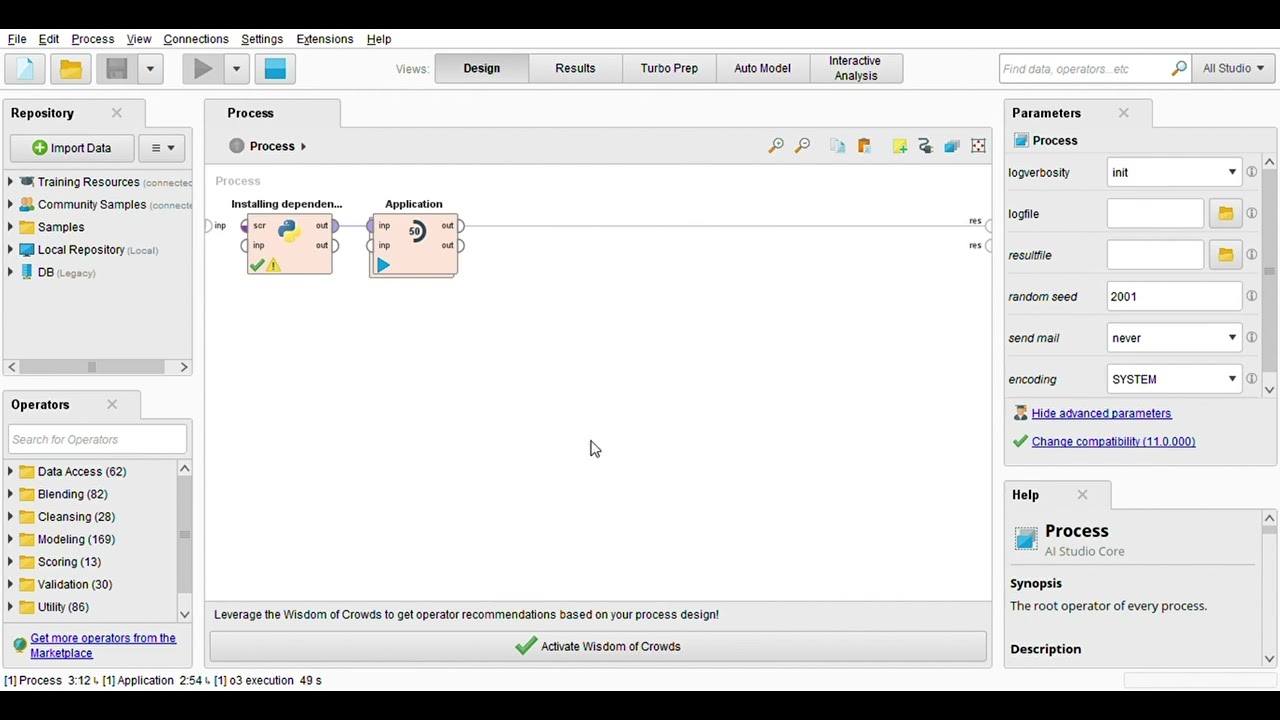The image size is (1280, 720).
Task: Open the Interactive Analysis view
Action: click(855, 68)
